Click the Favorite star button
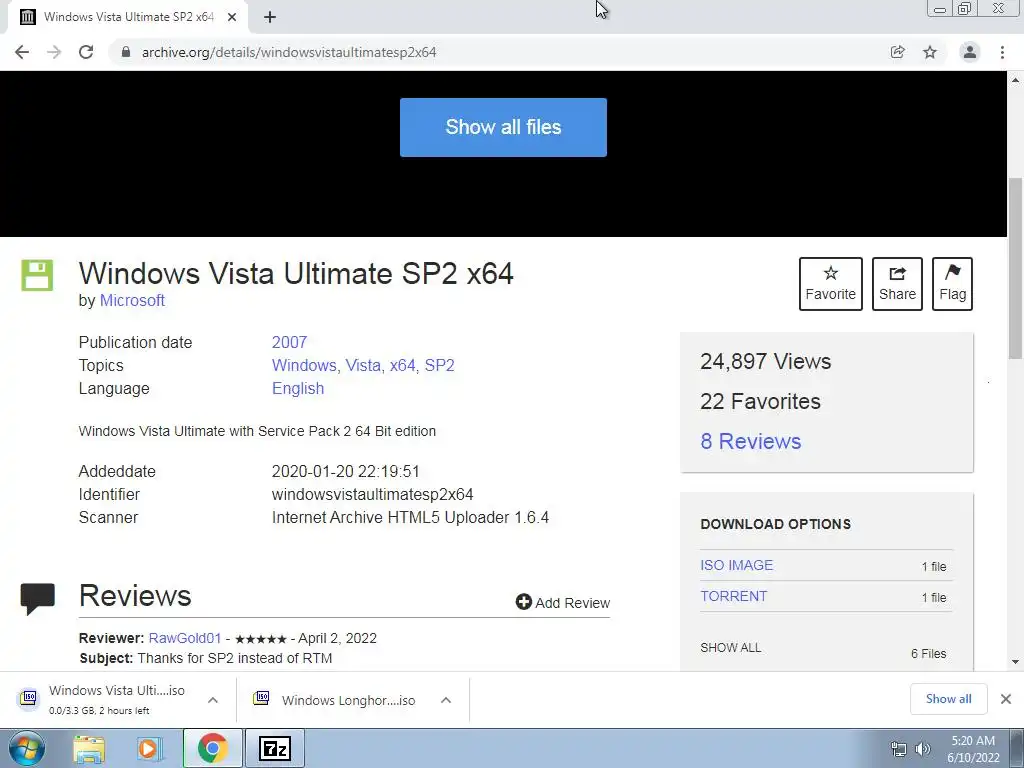 pyautogui.click(x=831, y=284)
